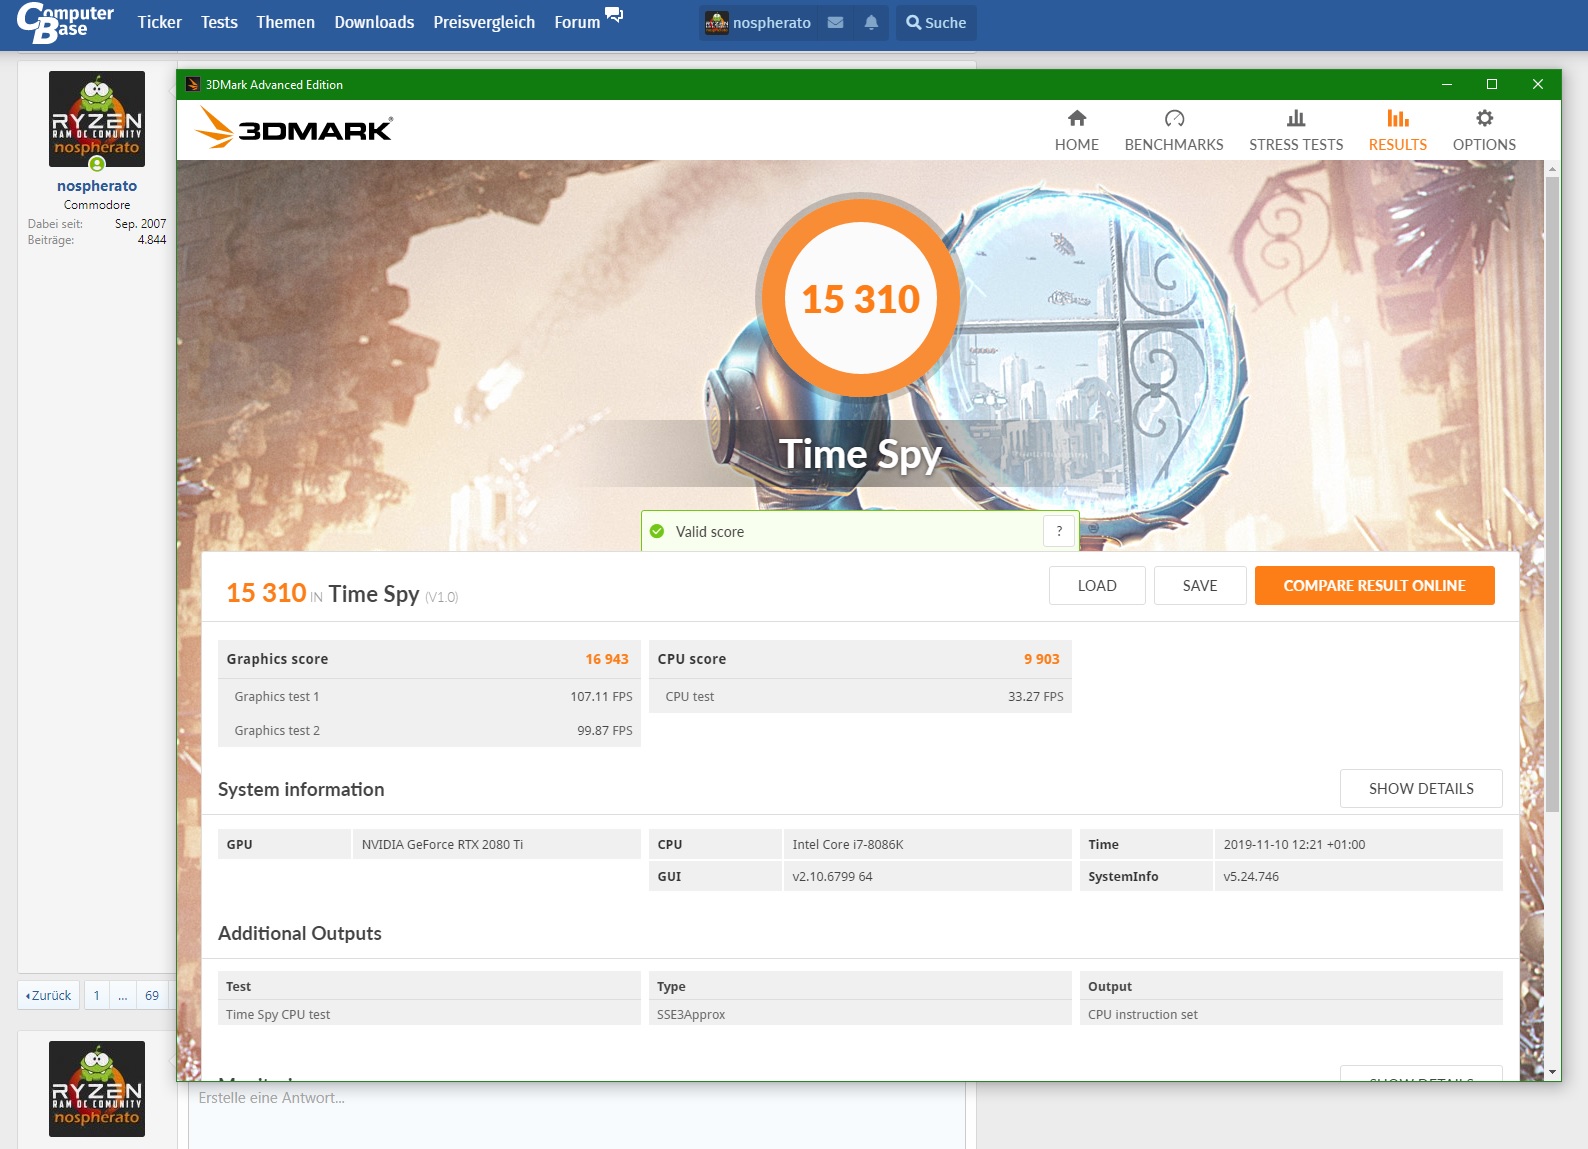Click the 3DMark title bar app icon
The height and width of the screenshot is (1149, 1588).
pyautogui.click(x=193, y=85)
